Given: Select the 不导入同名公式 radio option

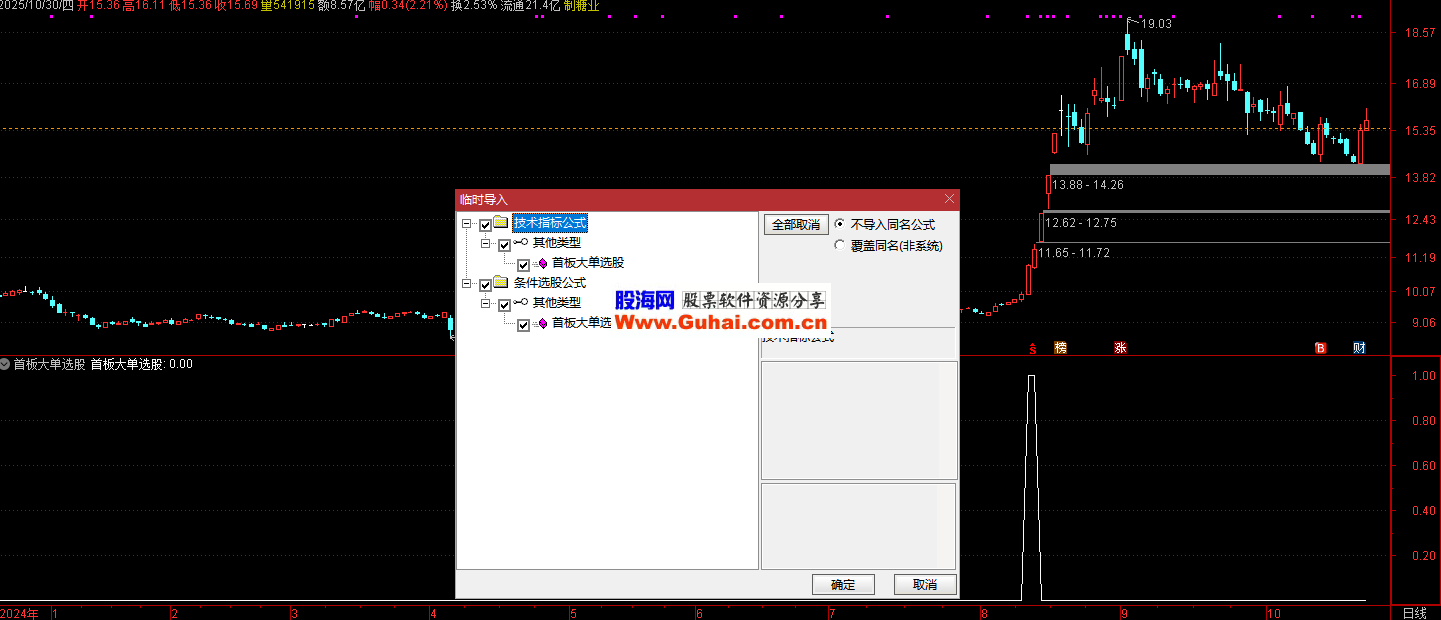Looking at the screenshot, I should point(839,225).
